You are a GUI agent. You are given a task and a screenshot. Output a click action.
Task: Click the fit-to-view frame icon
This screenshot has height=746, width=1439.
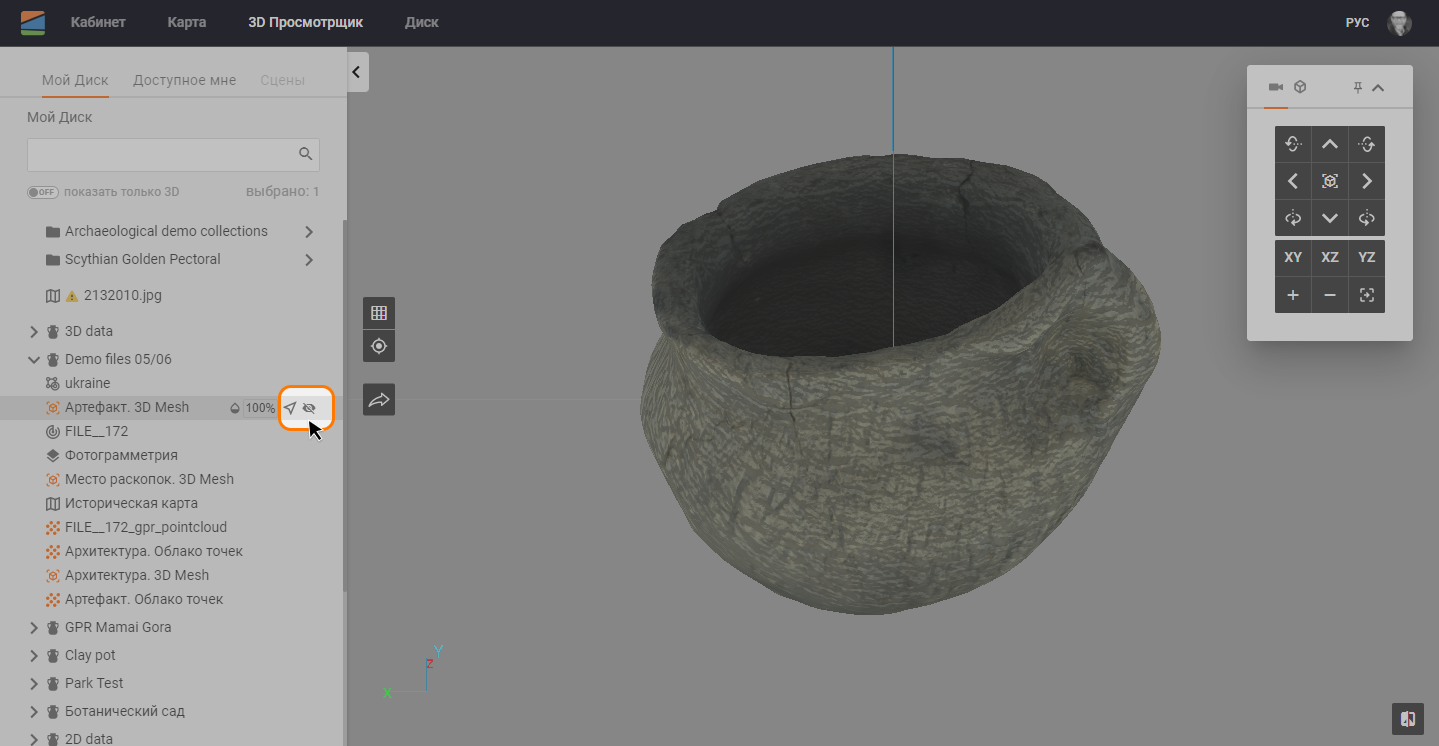1366,295
